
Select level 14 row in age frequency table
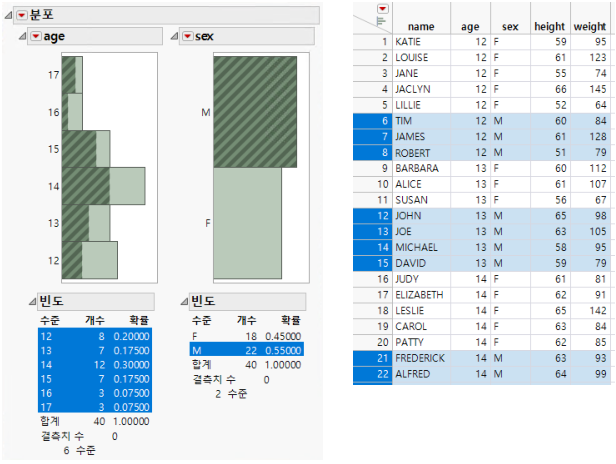[x=95, y=365]
